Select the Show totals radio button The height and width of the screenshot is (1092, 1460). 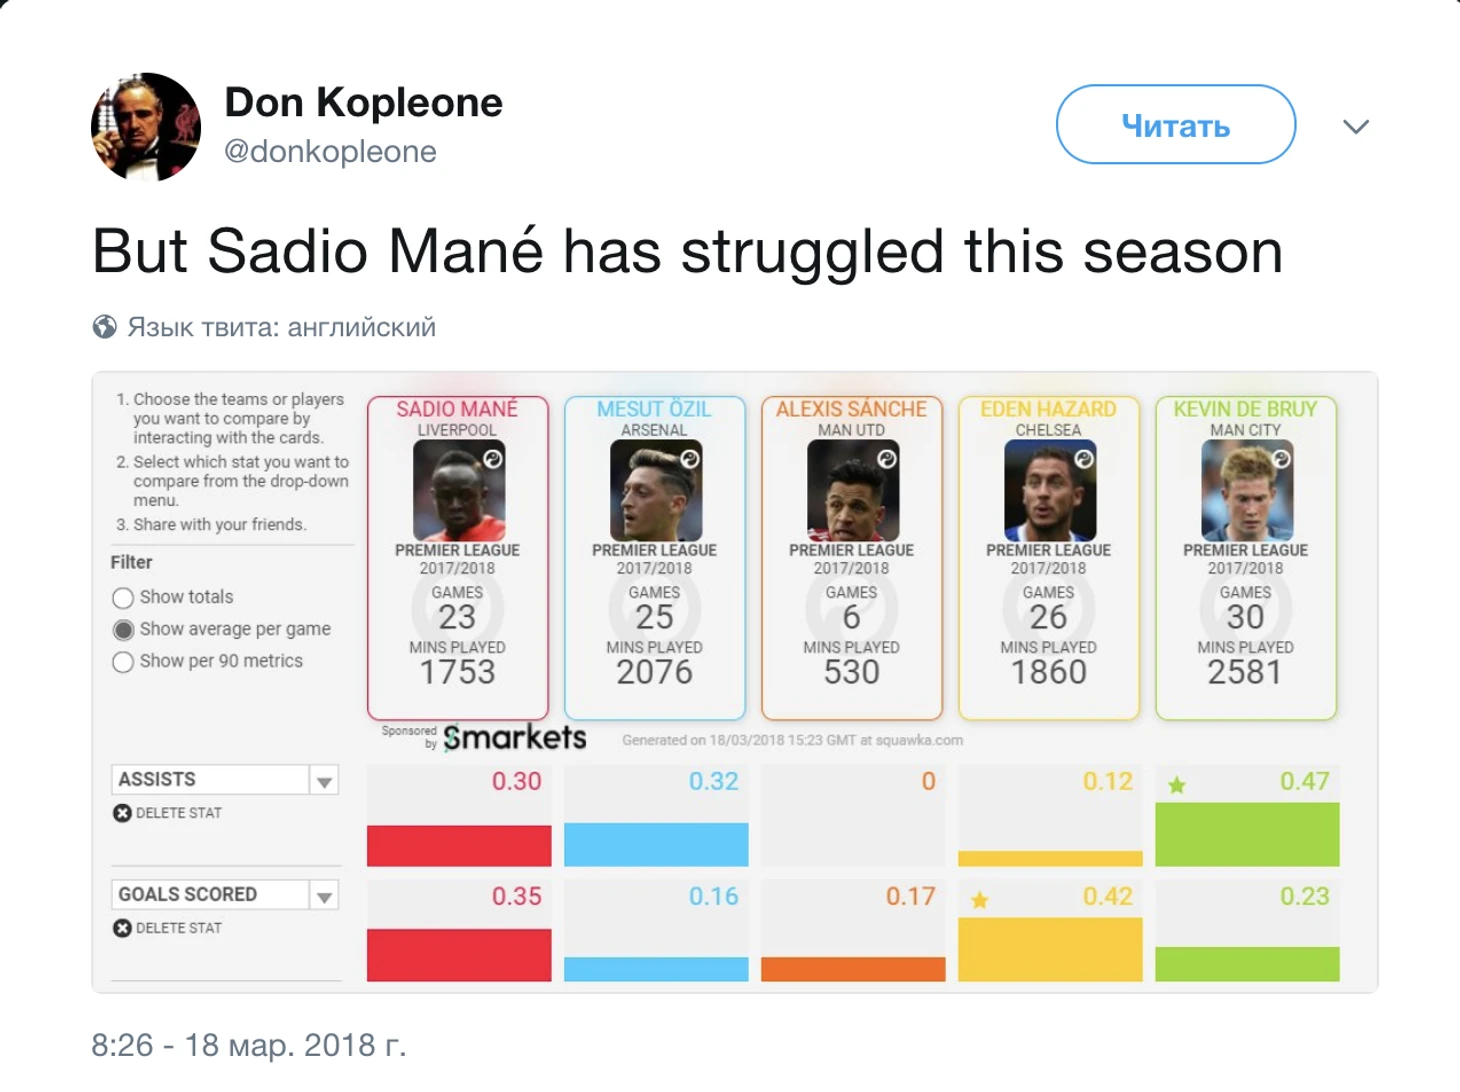click(x=123, y=598)
